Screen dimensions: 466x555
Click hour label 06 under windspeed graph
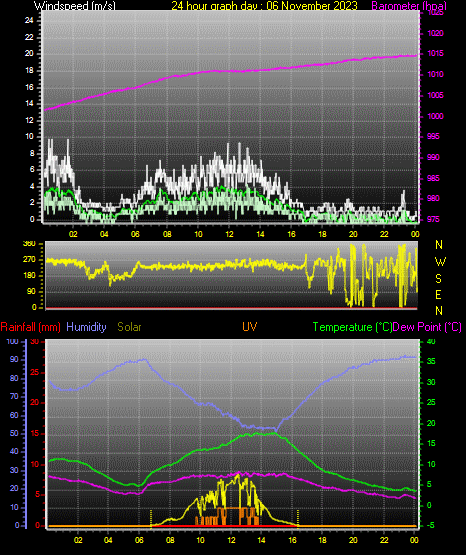click(x=135, y=234)
